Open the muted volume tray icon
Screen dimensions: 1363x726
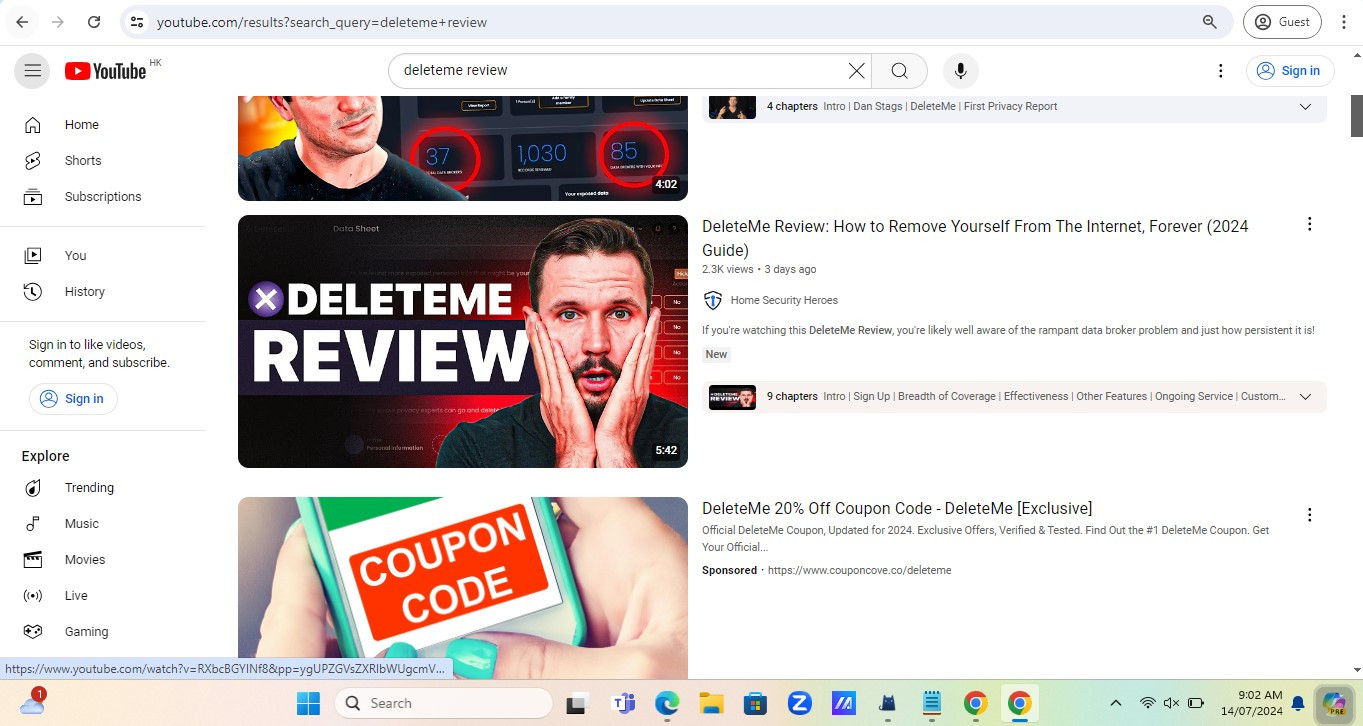(1172, 703)
